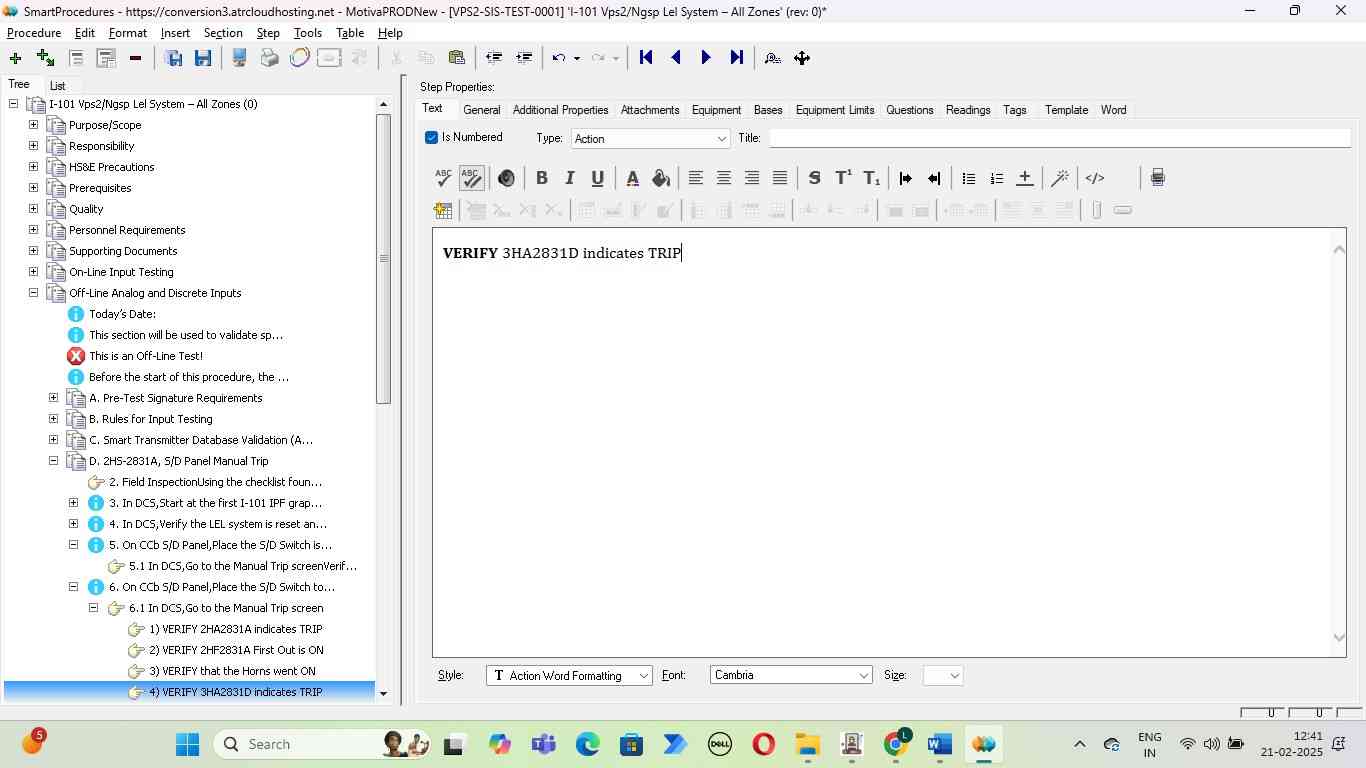
Task: Click the first outdent step icon in main toolbar
Action: tap(493, 58)
